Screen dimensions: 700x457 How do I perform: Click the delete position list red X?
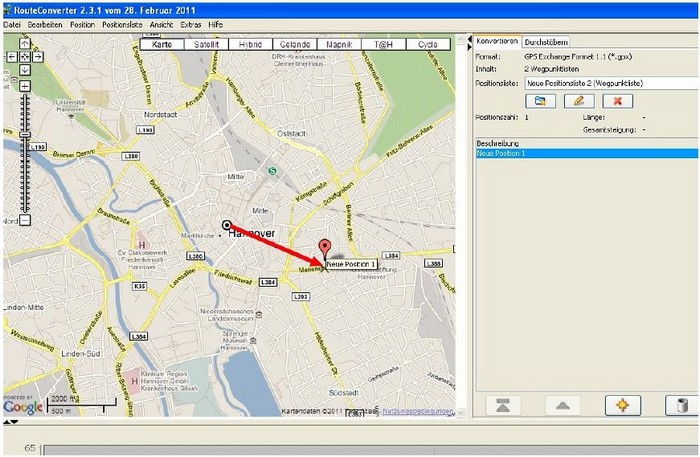point(618,101)
